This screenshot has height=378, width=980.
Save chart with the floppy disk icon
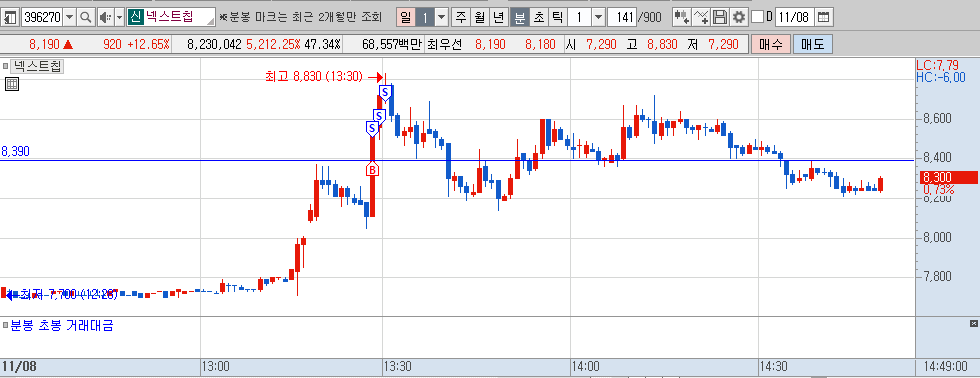point(720,17)
